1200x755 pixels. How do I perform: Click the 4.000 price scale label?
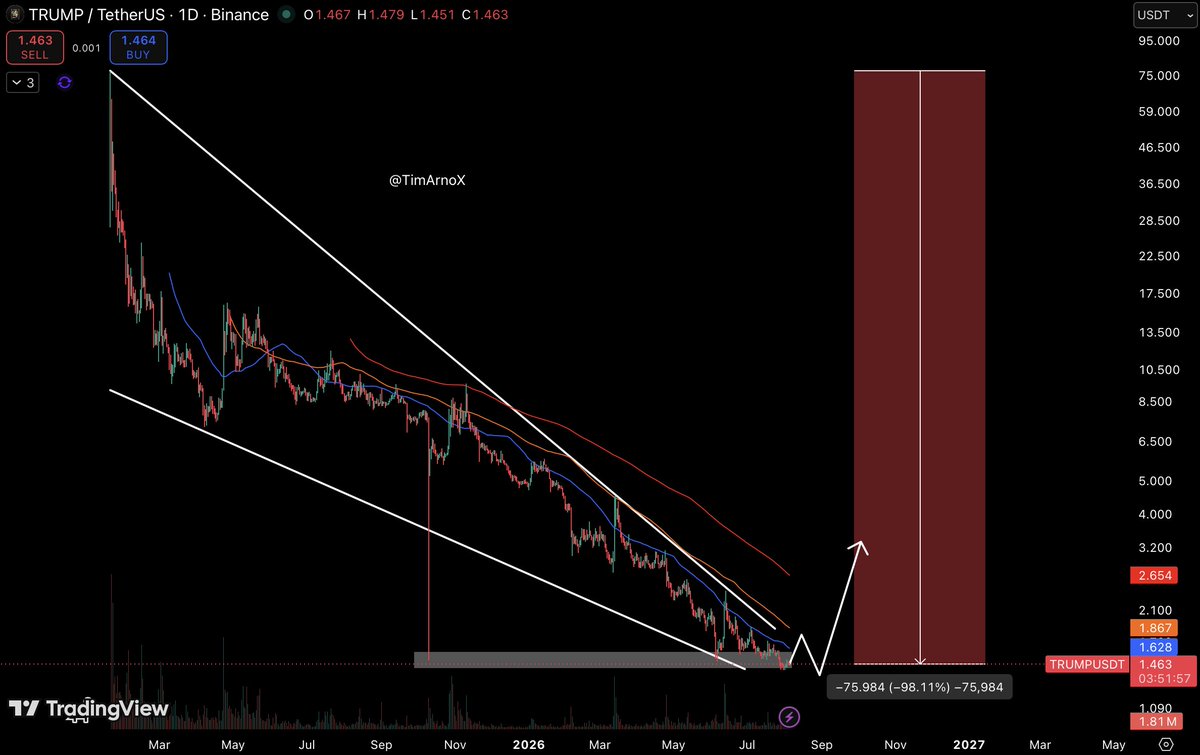pos(1153,515)
